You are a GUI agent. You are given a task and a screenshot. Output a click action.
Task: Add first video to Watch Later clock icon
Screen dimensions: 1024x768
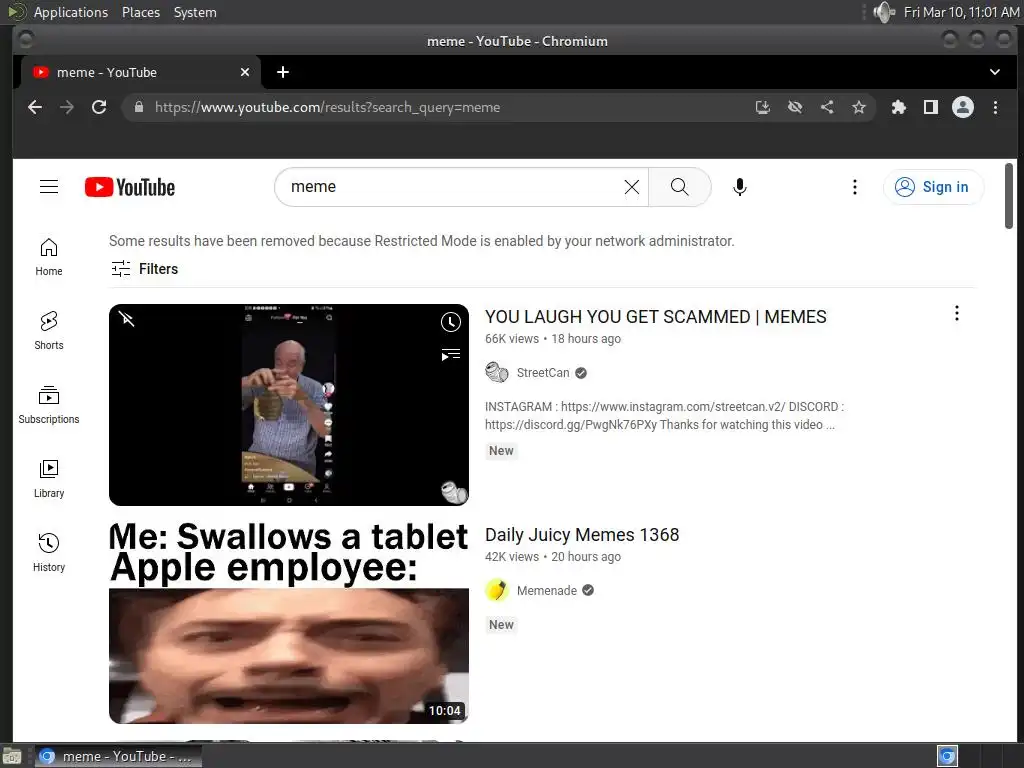[451, 322]
